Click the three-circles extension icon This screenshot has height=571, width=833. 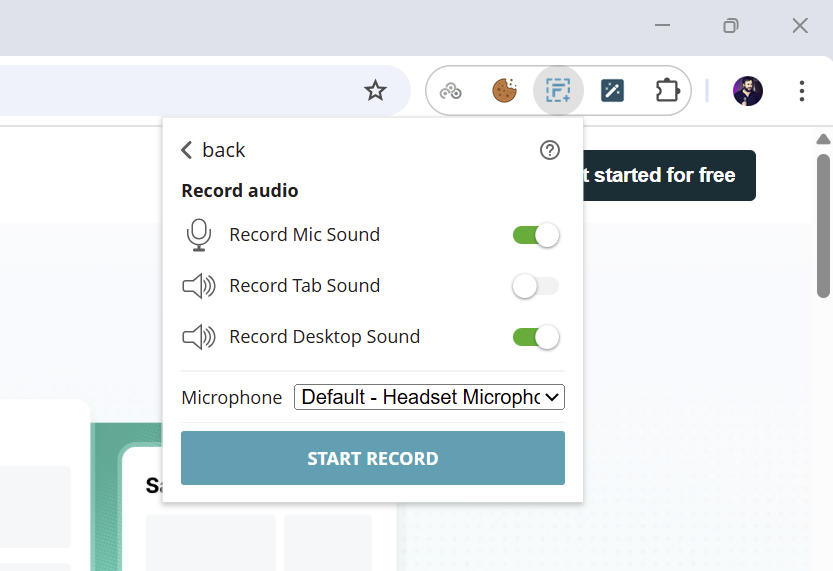click(450, 91)
